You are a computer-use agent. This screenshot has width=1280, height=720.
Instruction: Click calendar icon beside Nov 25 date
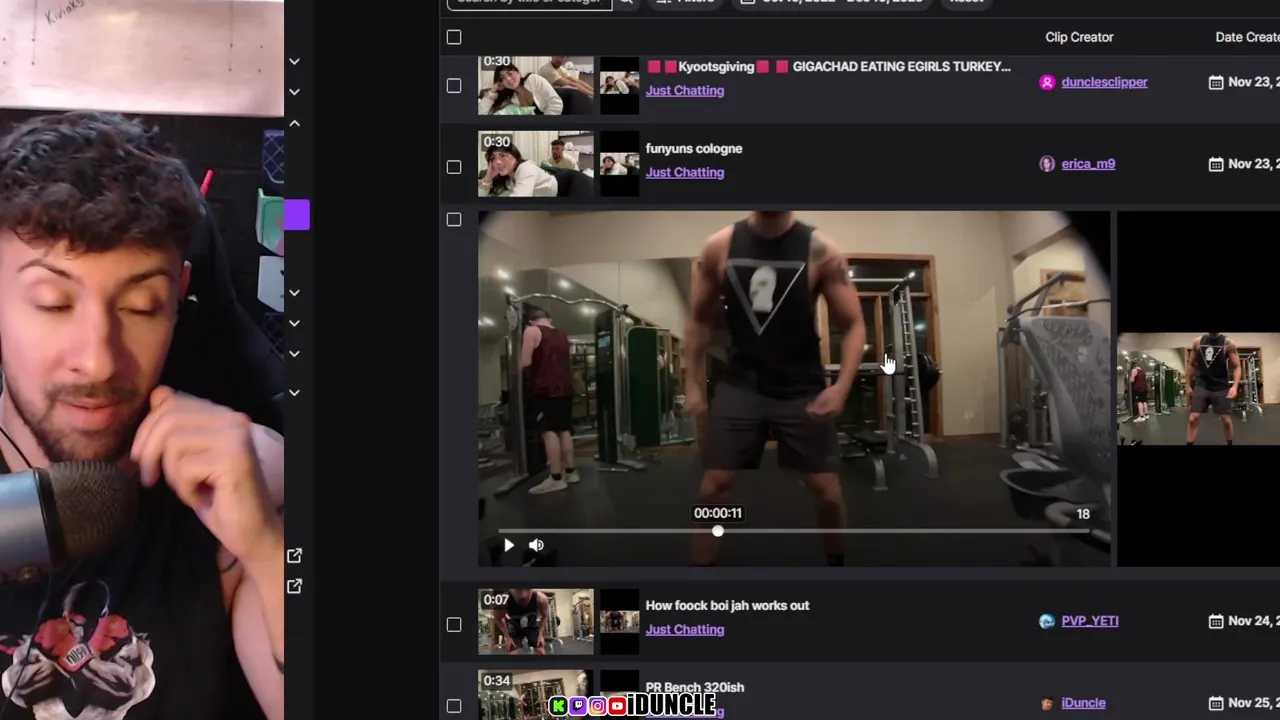[x=1216, y=703]
